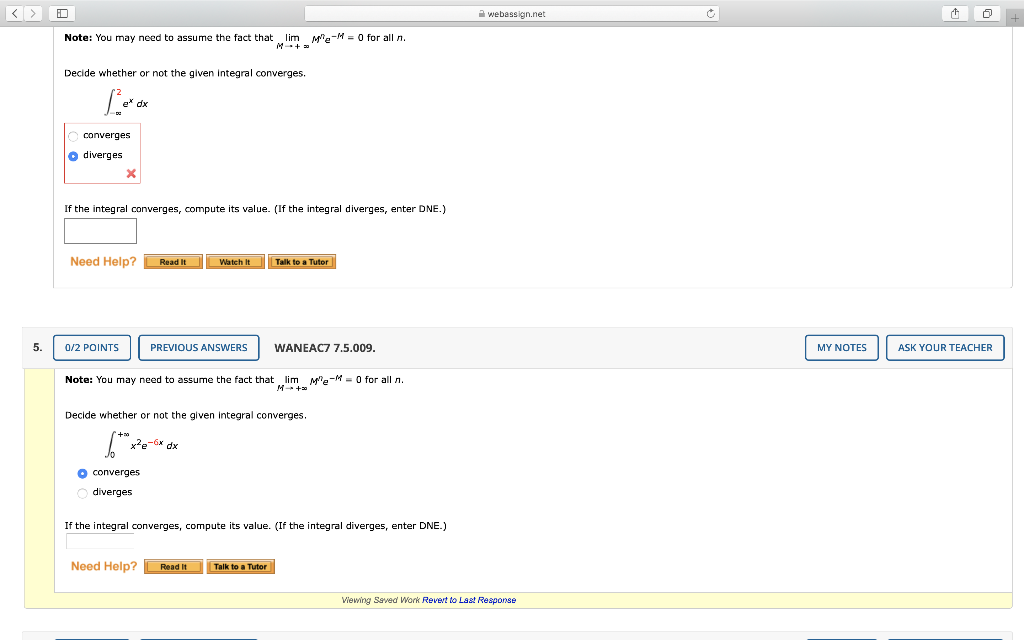Click the Read It help button
The height and width of the screenshot is (640, 1024).
click(x=172, y=261)
